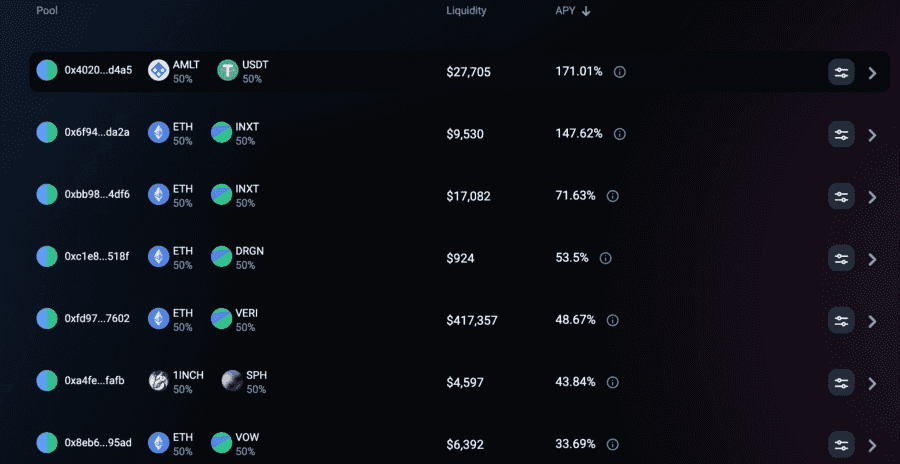Screen dimensions: 900x464
Task: Expand the AMLT/USDT pool row chevron
Action: [x=872, y=73]
